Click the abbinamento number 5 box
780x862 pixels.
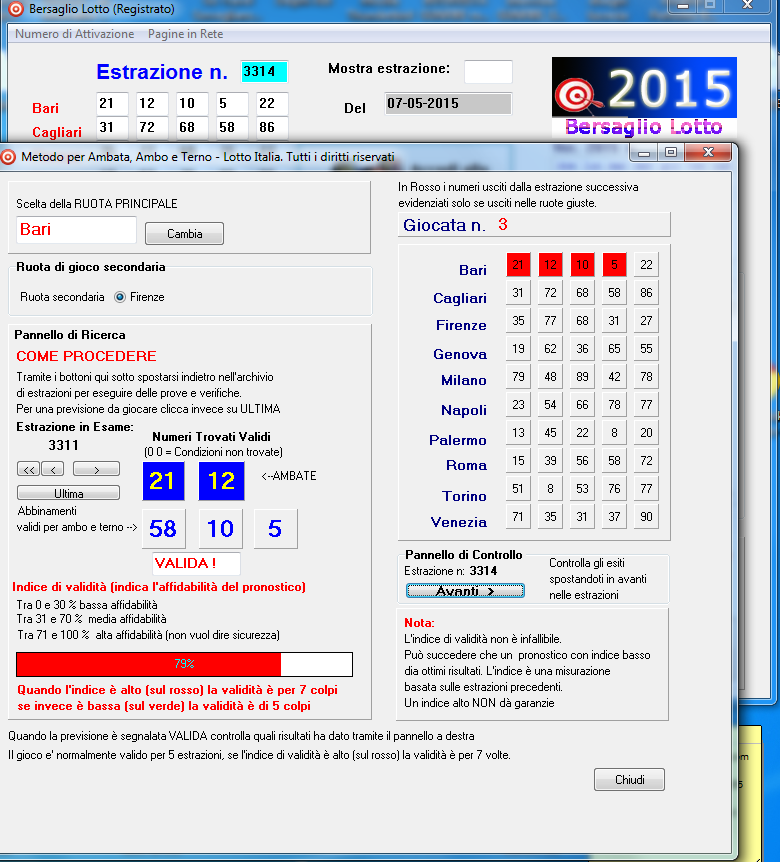point(275,529)
